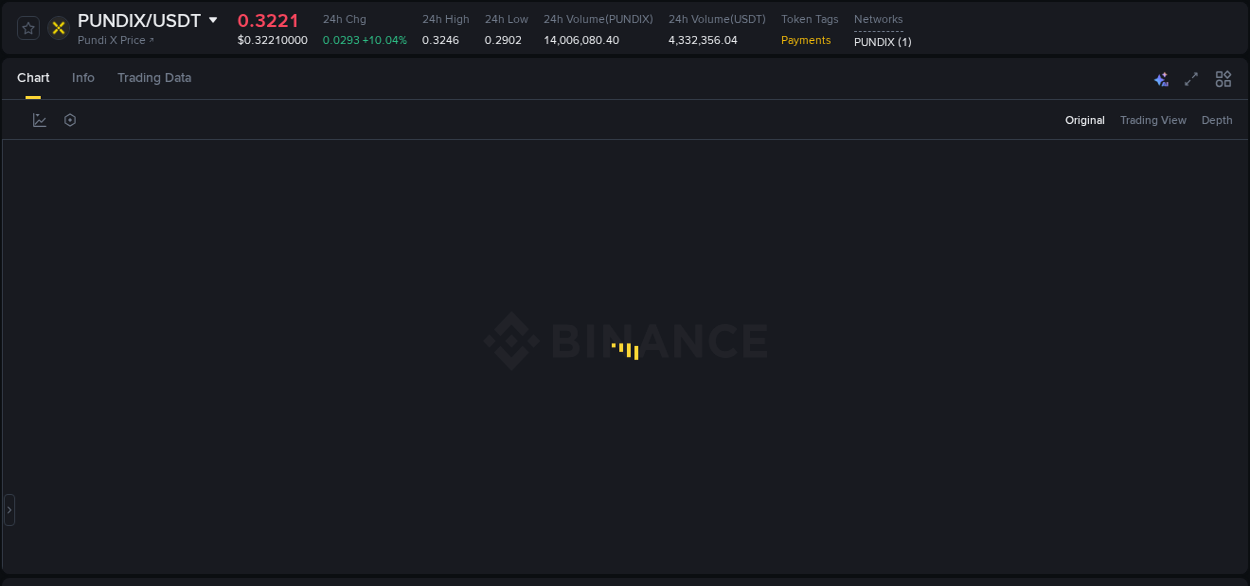Click the Payments token tag
Image resolution: width=1250 pixels, height=586 pixels.
coord(806,40)
